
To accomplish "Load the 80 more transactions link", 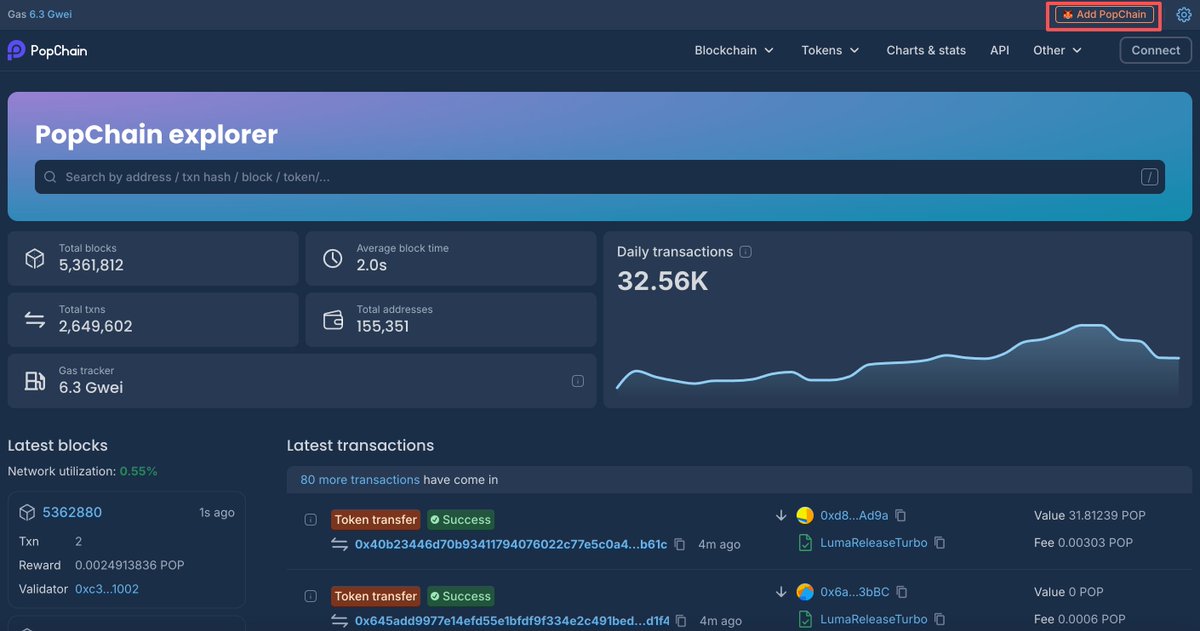I will coord(360,480).
